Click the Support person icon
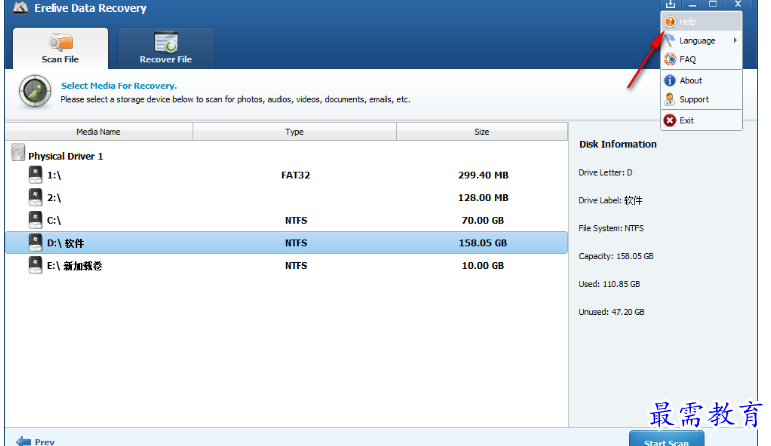 click(670, 99)
